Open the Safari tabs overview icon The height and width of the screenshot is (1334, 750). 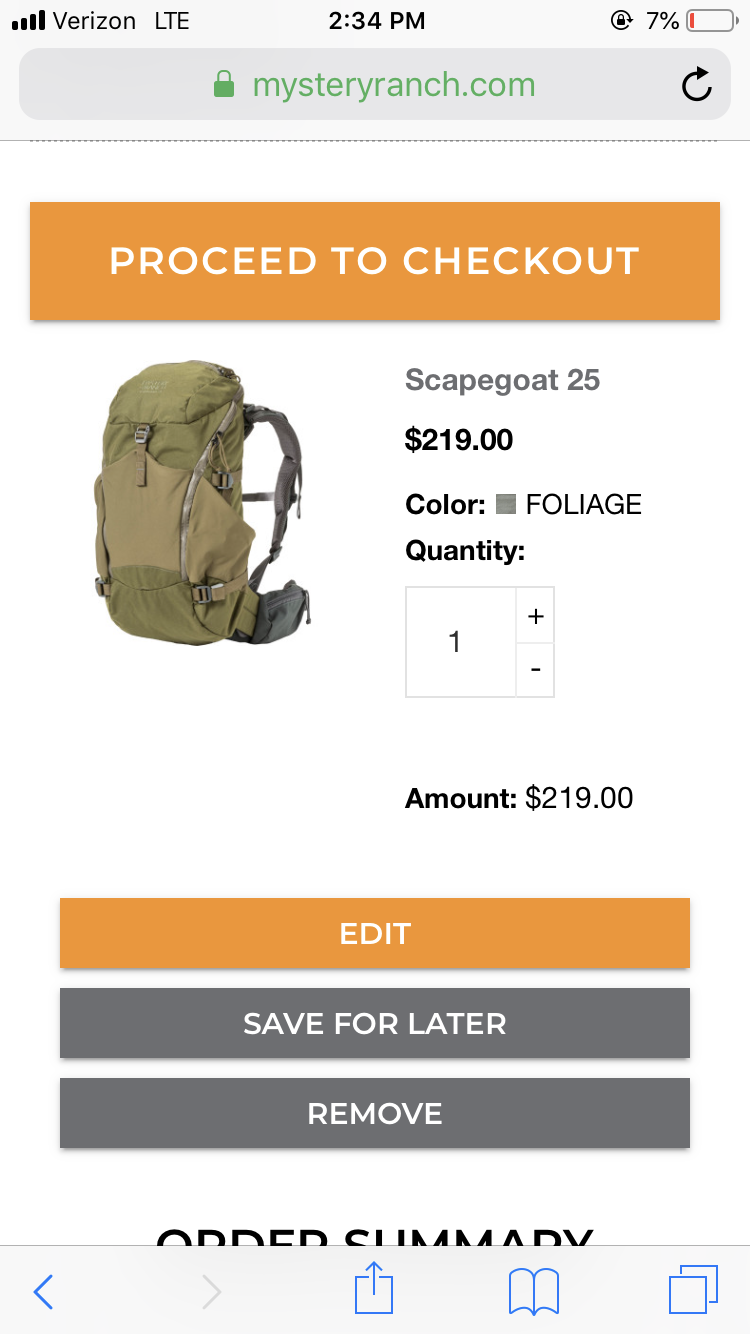[x=693, y=1290]
